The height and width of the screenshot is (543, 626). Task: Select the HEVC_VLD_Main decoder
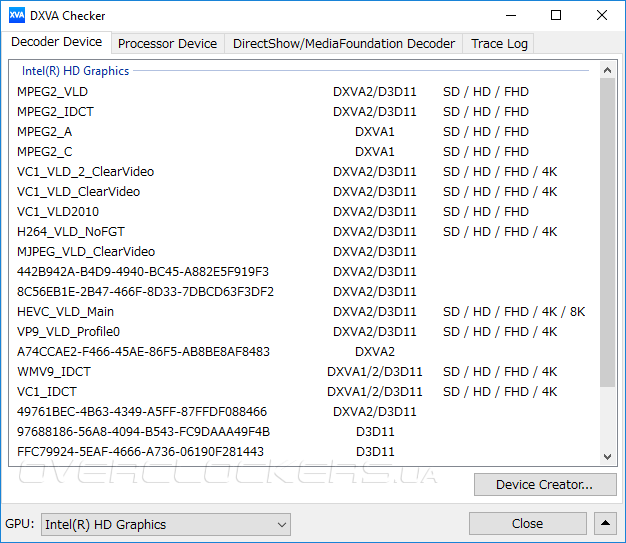coord(303,311)
